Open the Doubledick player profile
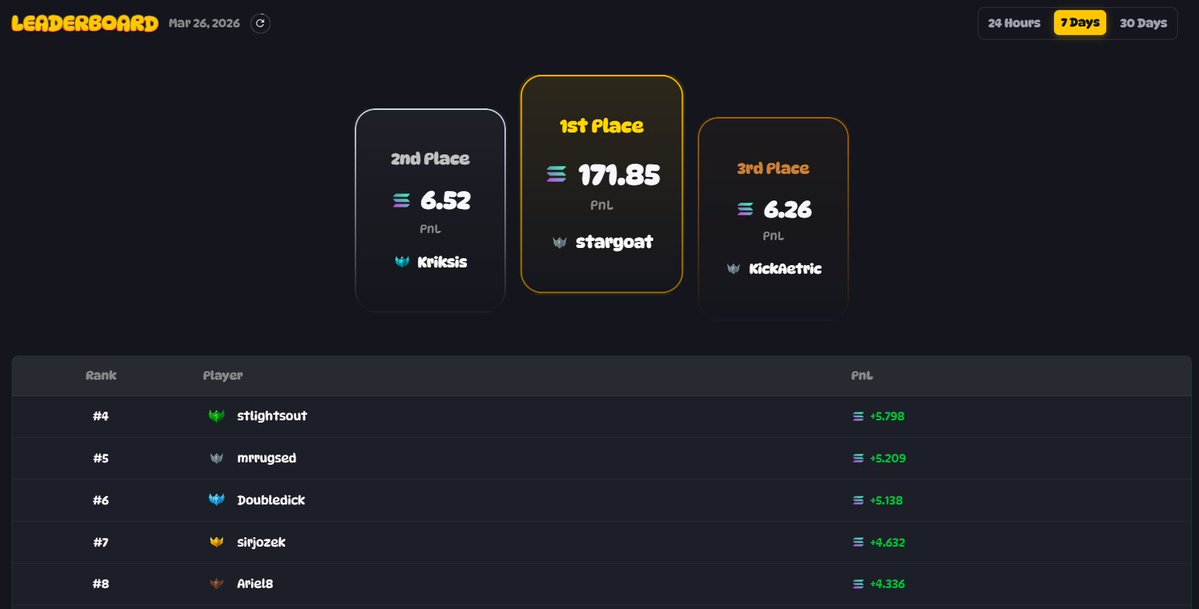The width and height of the screenshot is (1199, 609). click(271, 500)
